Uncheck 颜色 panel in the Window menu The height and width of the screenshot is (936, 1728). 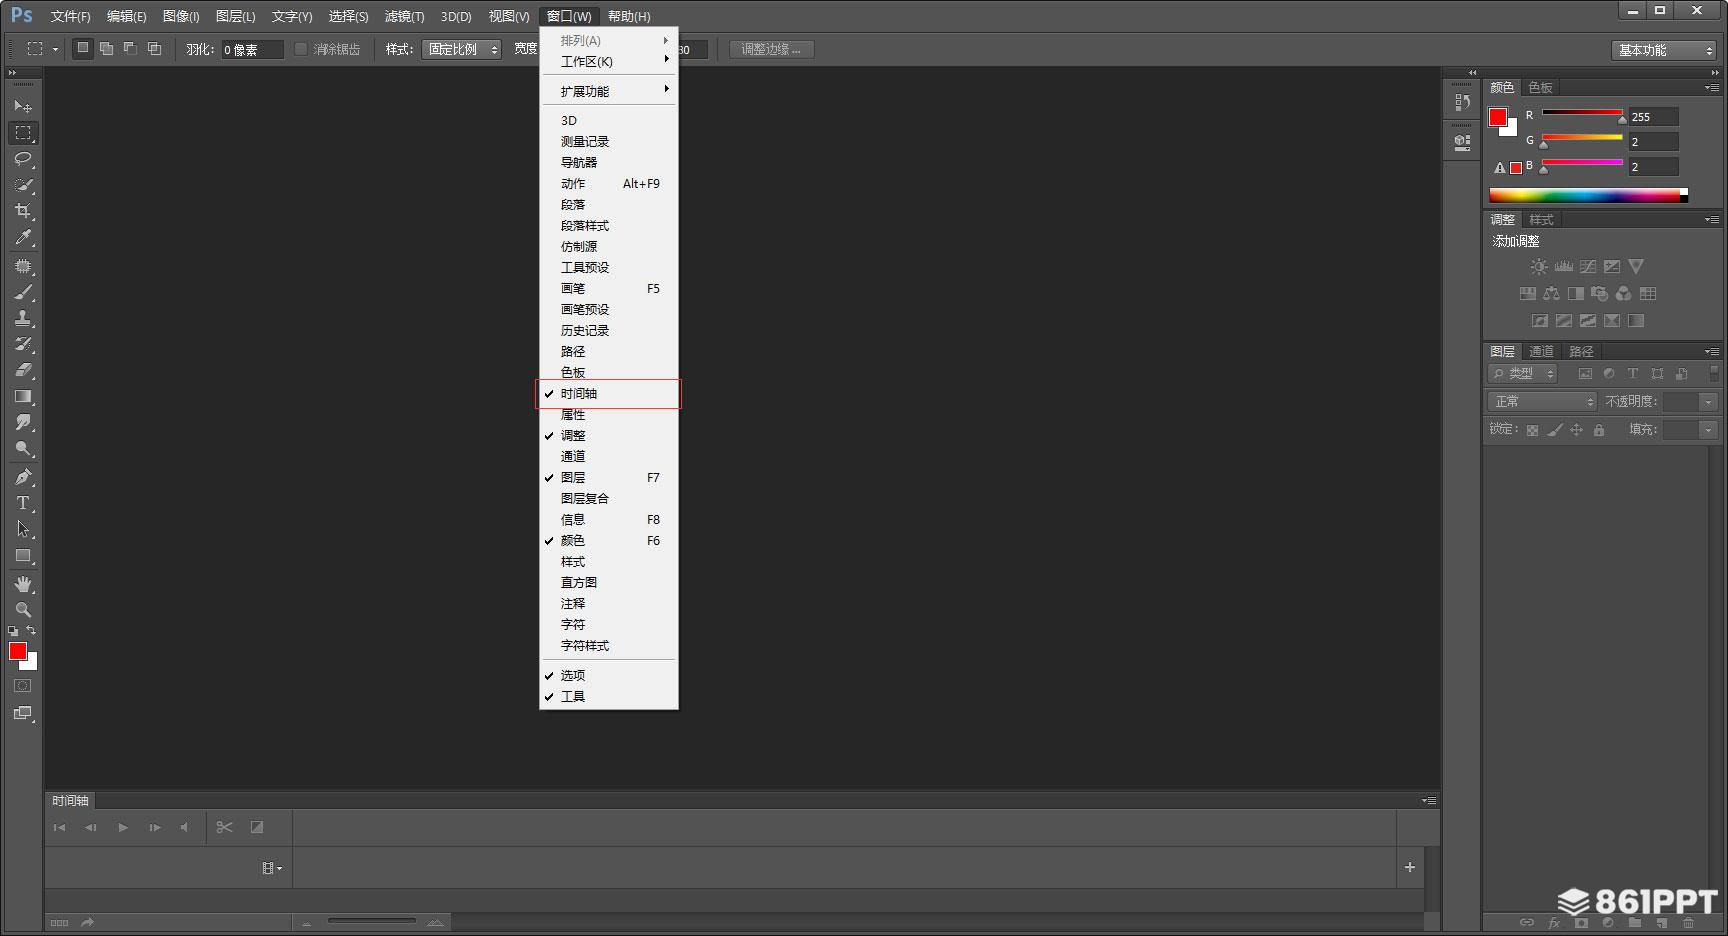[608, 540]
